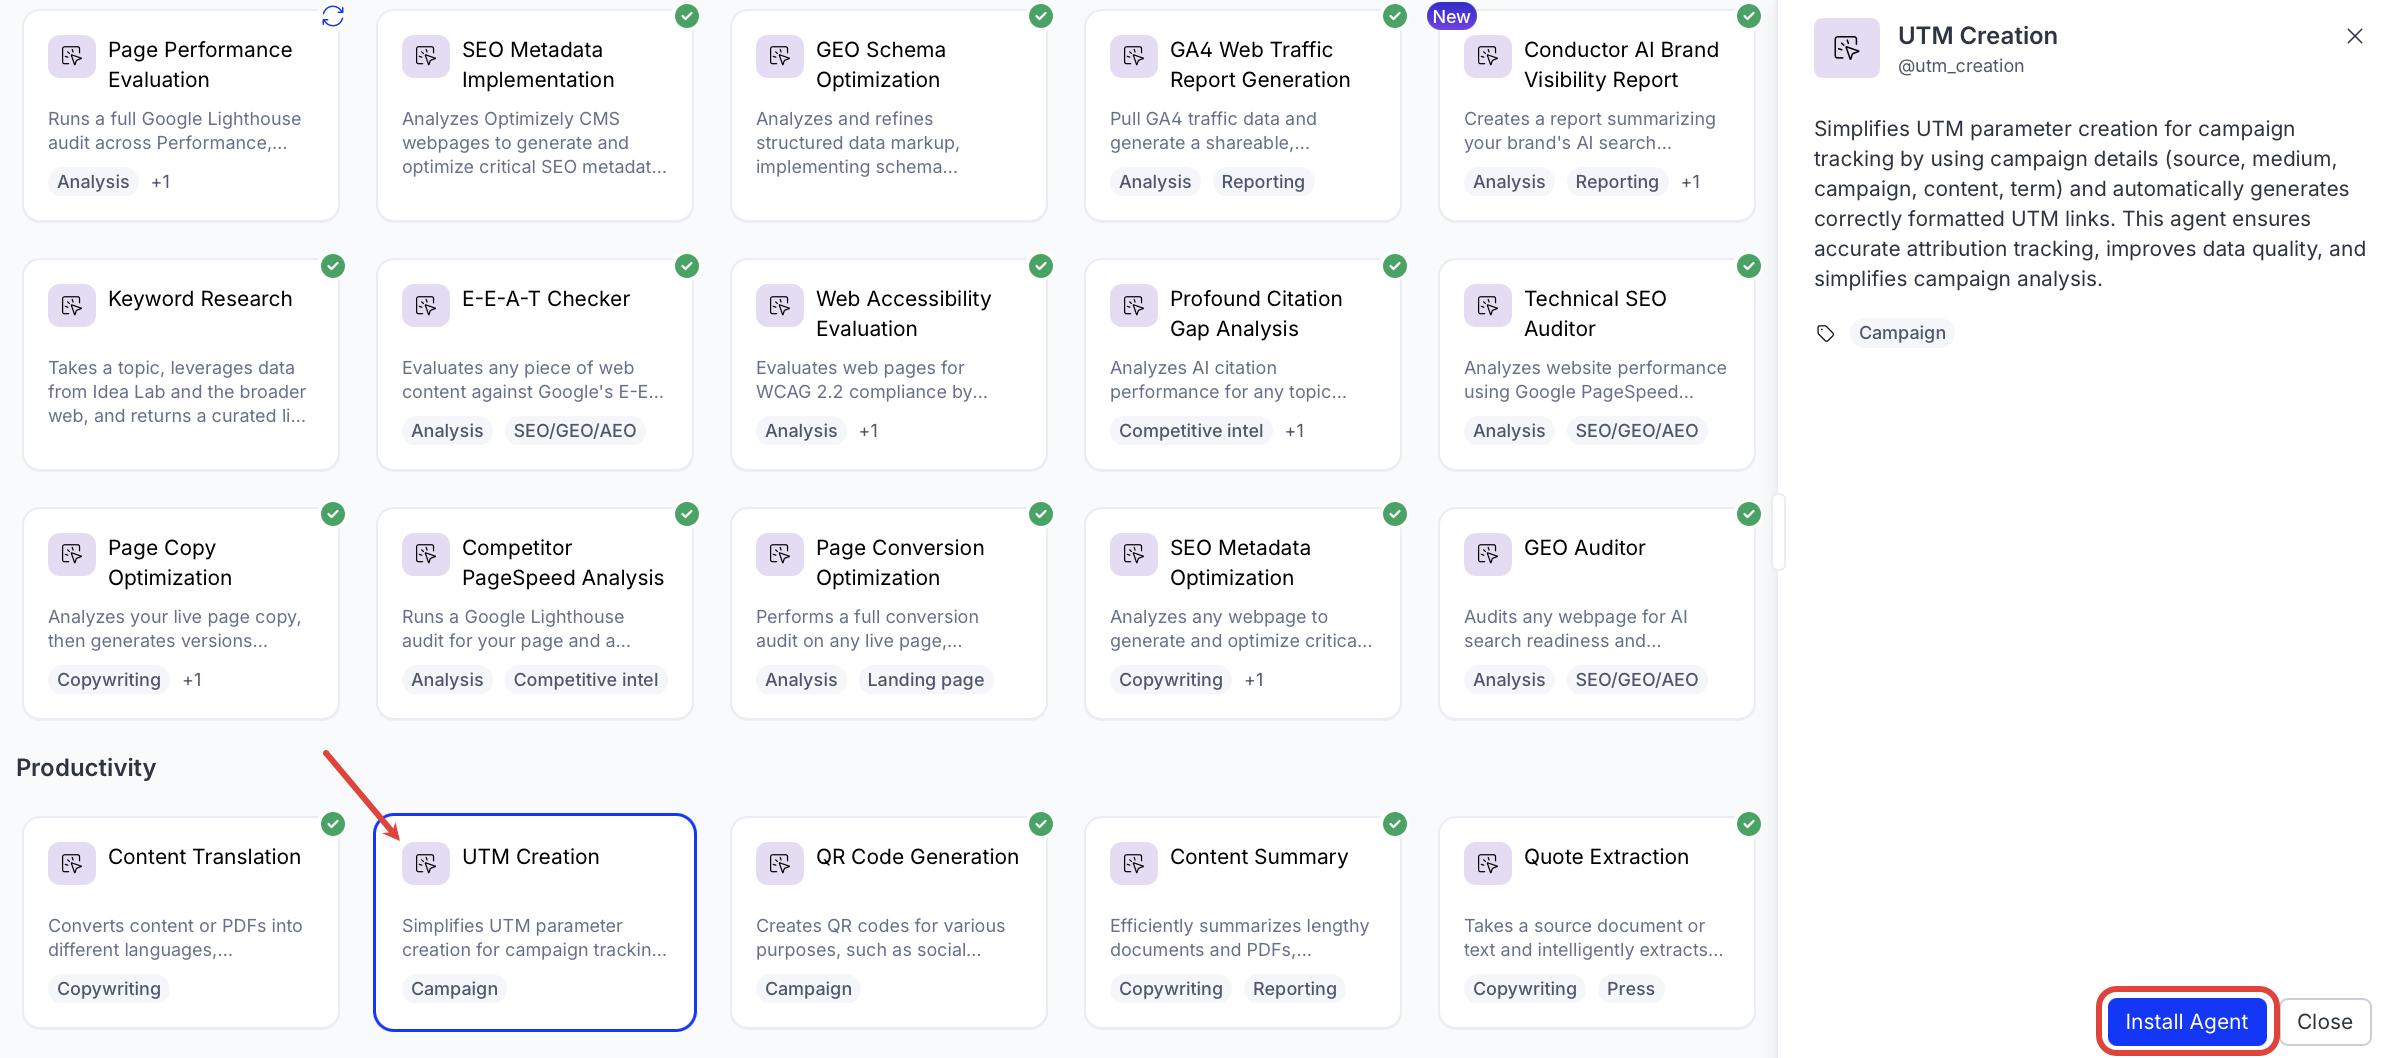Click the Reporting tag on GA4 Web Traffic card
This screenshot has width=2388, height=1058.
point(1263,182)
